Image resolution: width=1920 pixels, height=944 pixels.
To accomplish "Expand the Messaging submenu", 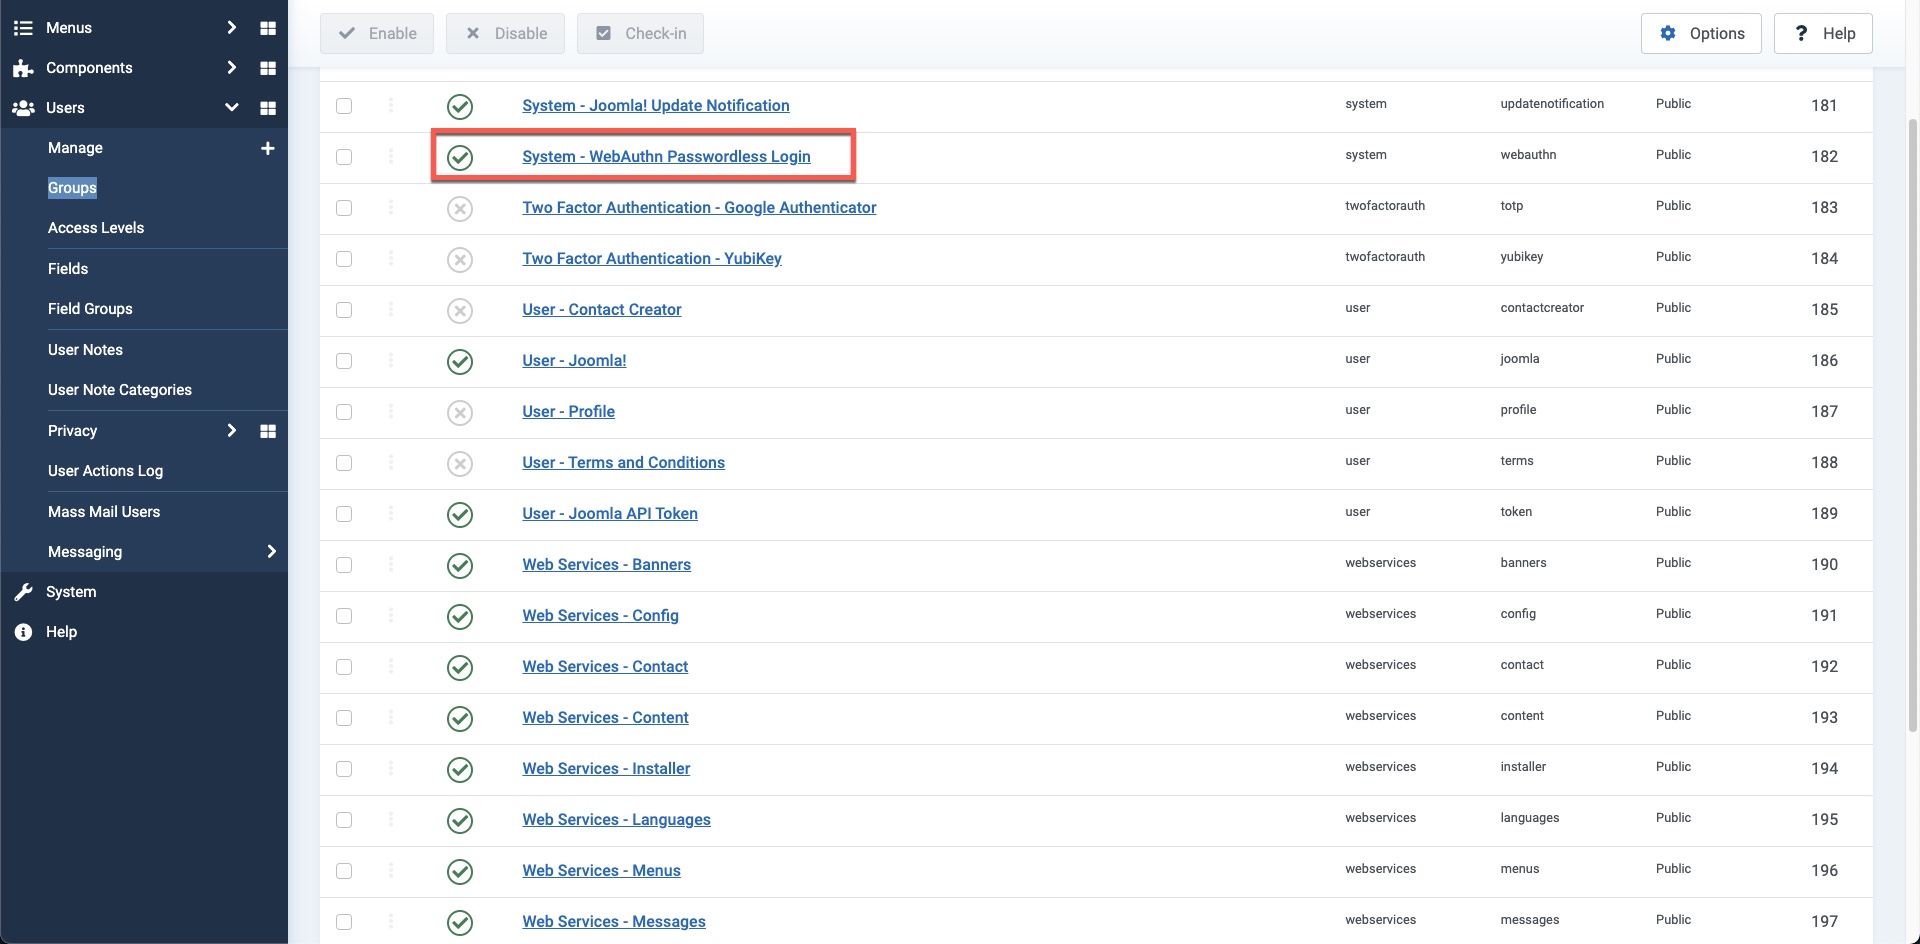I will pos(271,552).
